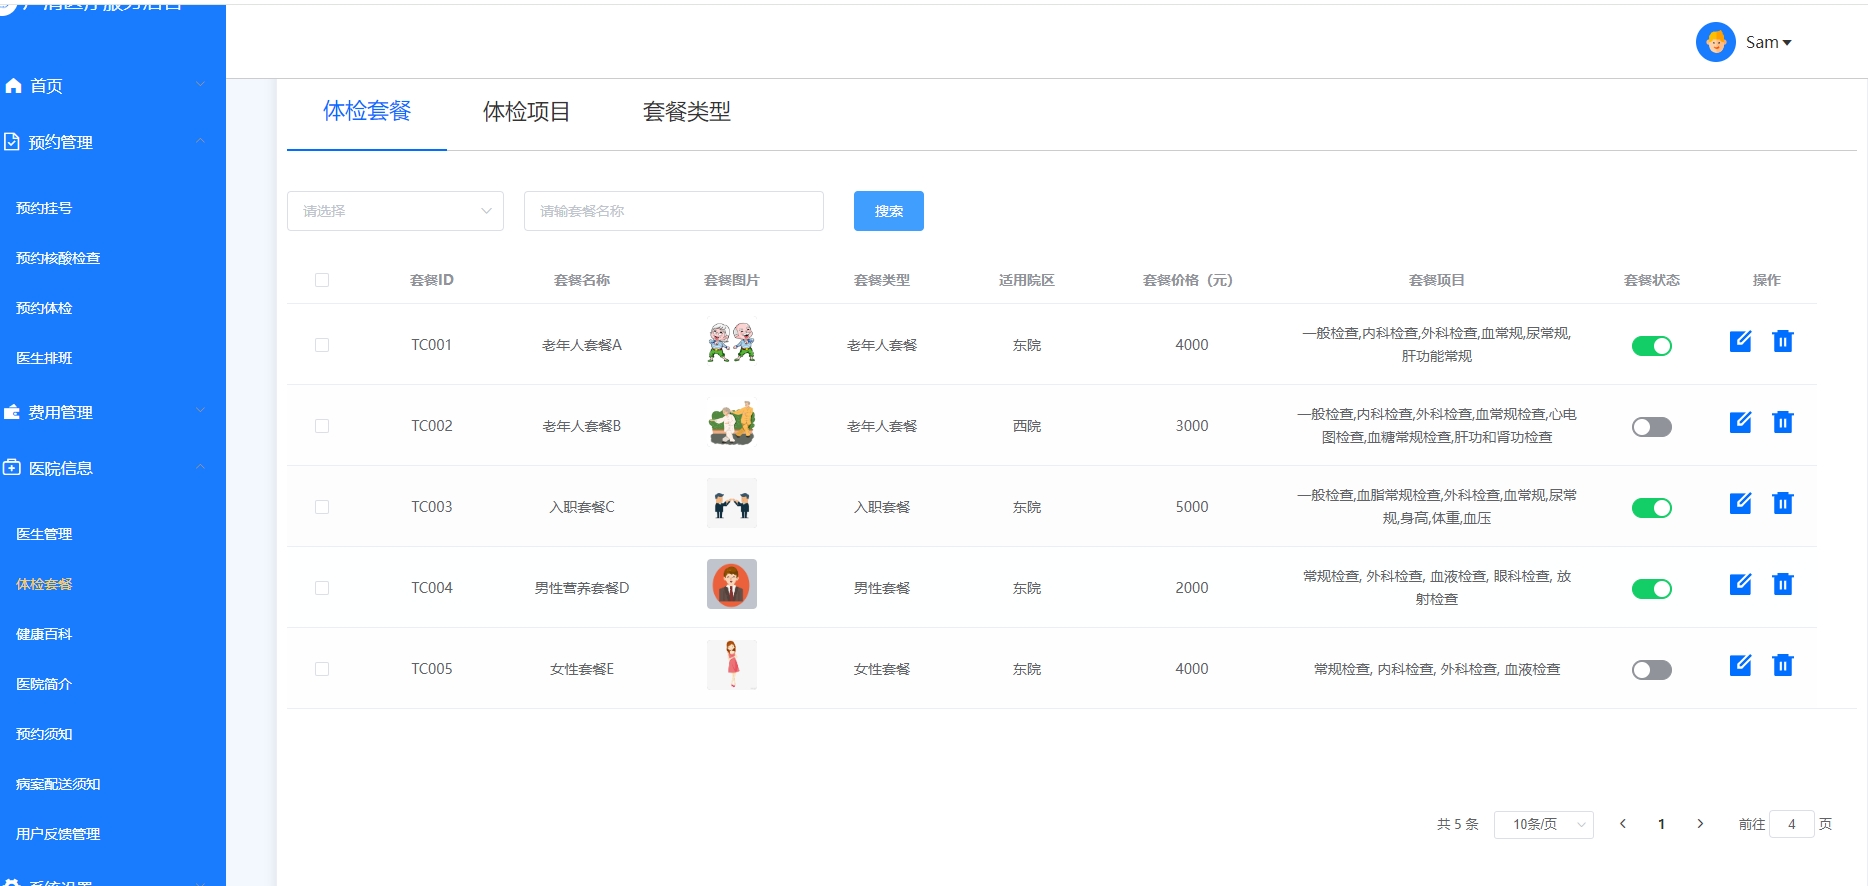1868x886 pixels.
Task: Check the TC003 row checkbox
Action: click(322, 507)
